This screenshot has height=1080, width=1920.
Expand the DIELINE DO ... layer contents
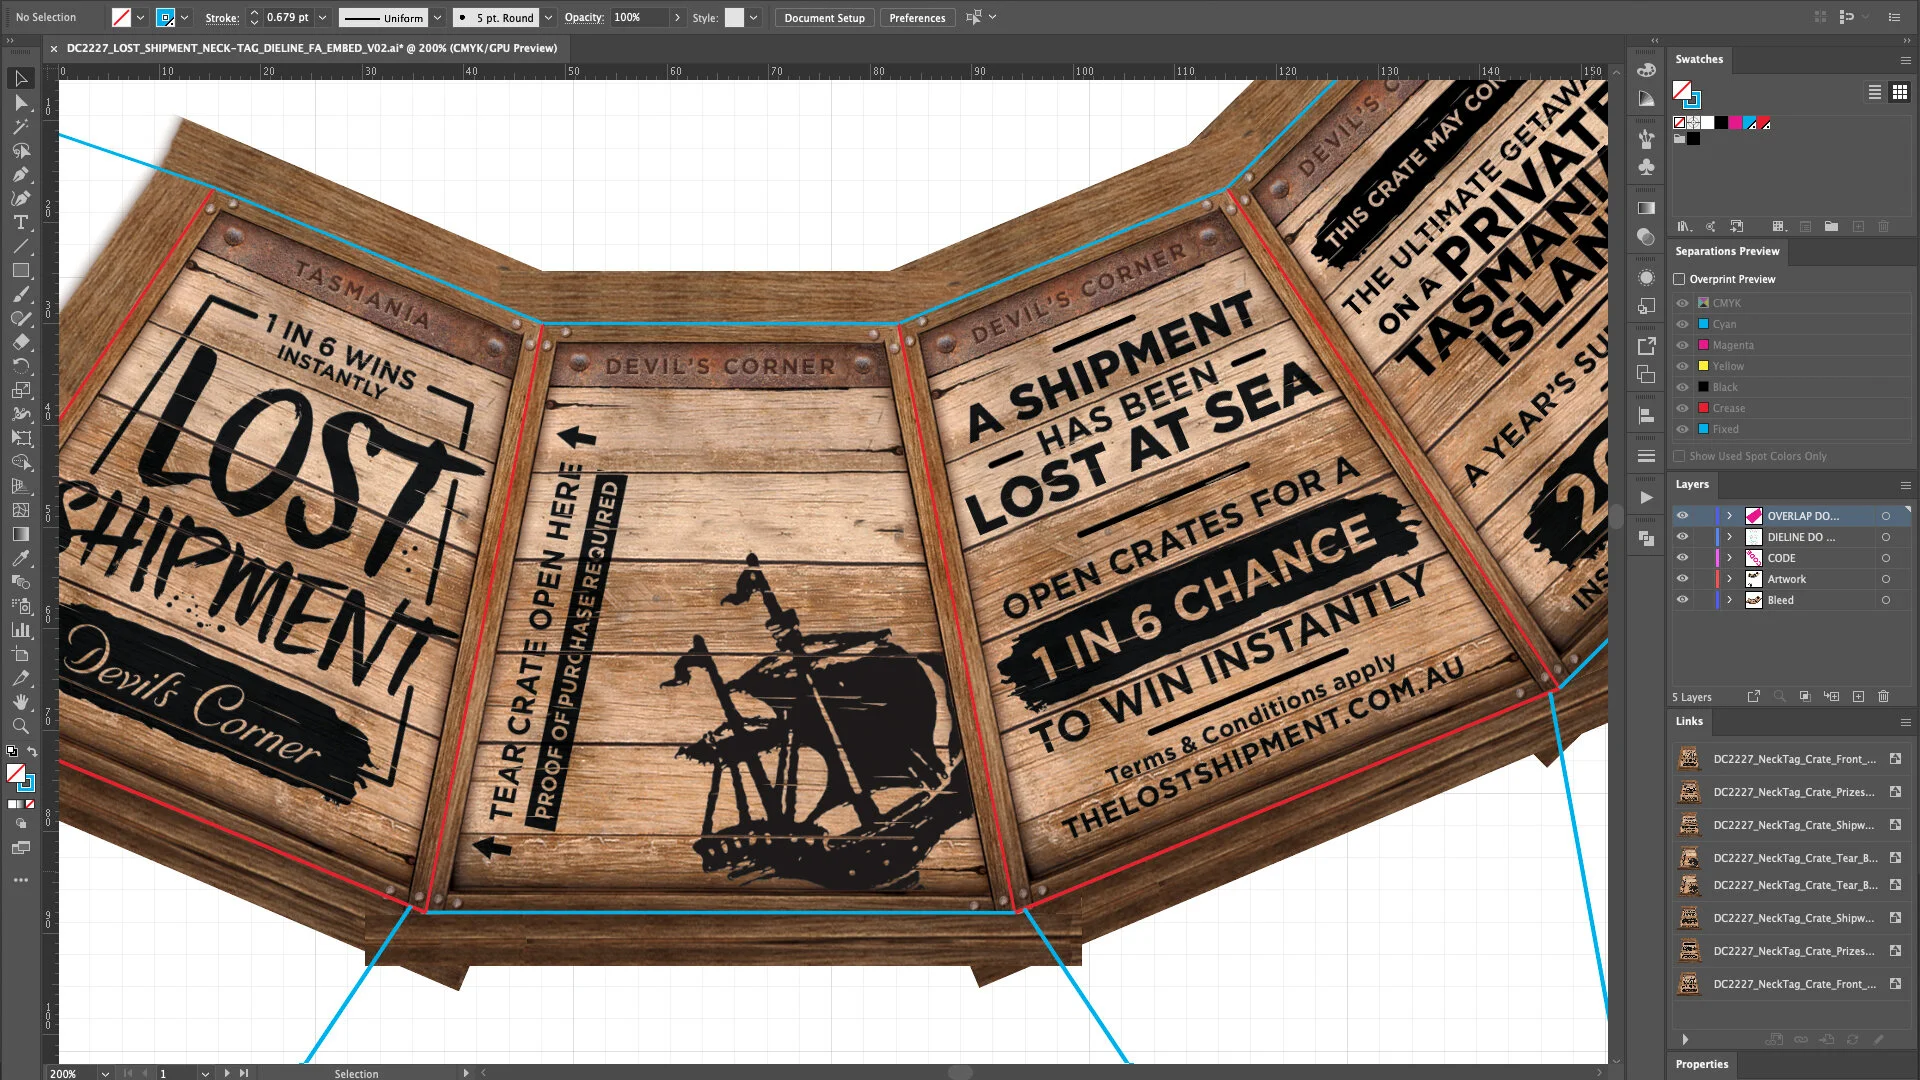pos(1729,537)
